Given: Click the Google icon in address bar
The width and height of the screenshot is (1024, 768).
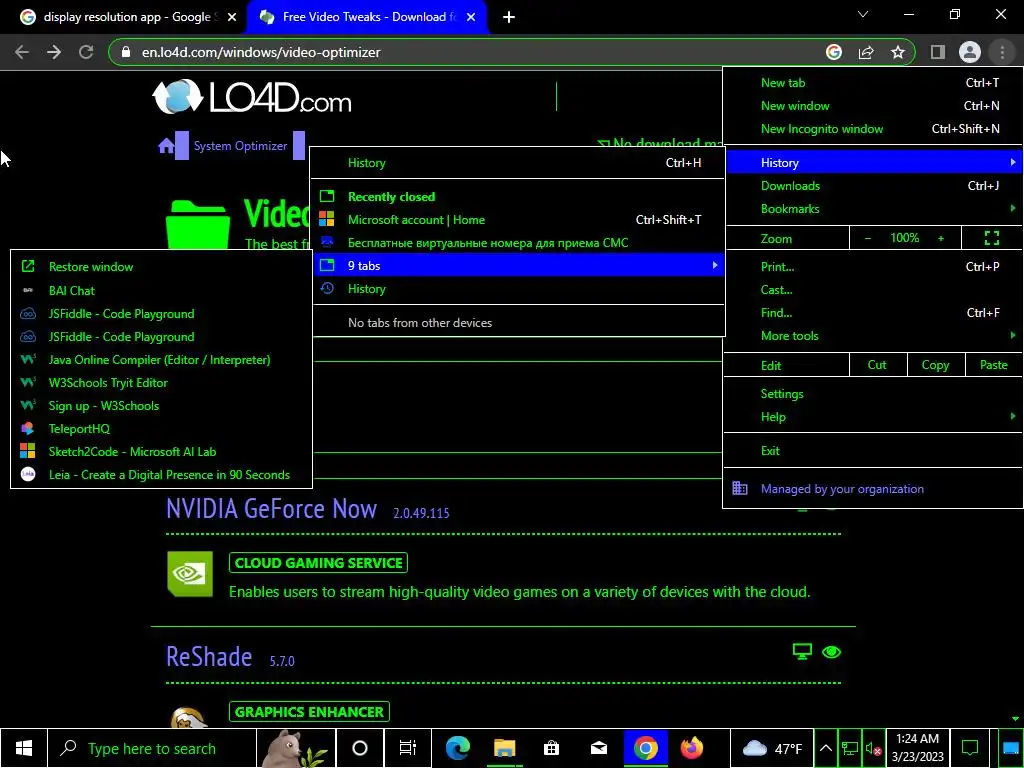Looking at the screenshot, I should coord(834,52).
